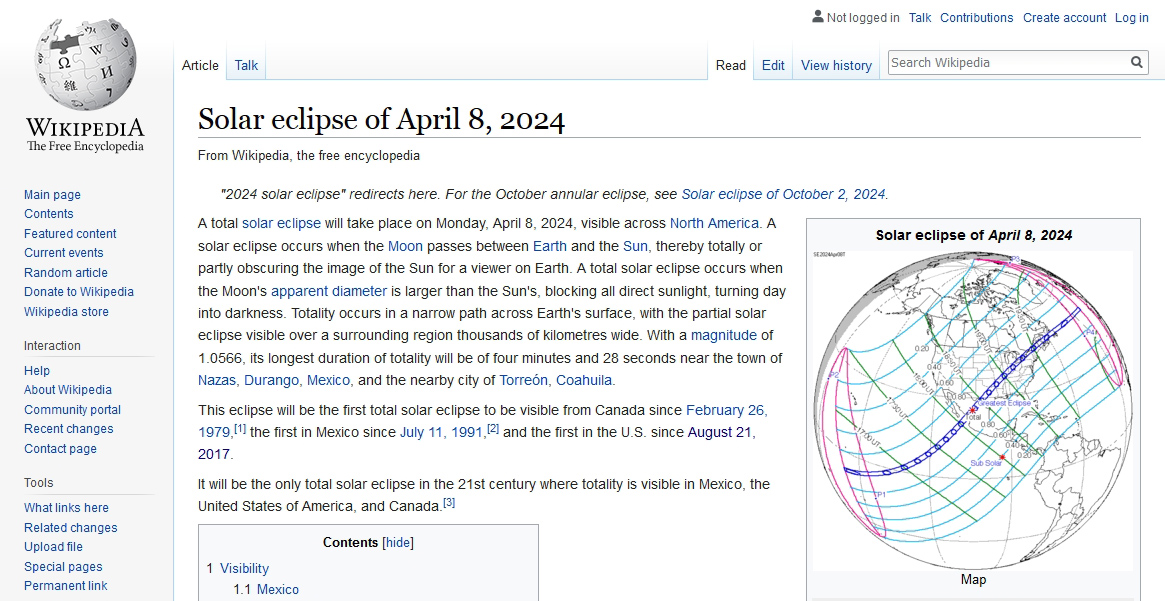Image resolution: width=1165 pixels, height=601 pixels.
Task: Follow the Solar eclipse of October 2, 2024 link
Action: tap(783, 194)
